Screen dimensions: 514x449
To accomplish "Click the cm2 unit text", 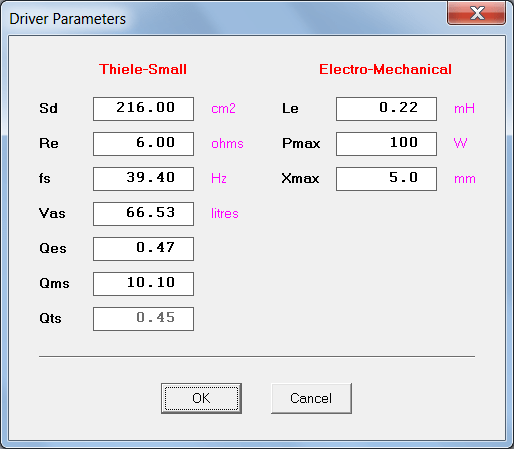I will (x=224, y=108).
